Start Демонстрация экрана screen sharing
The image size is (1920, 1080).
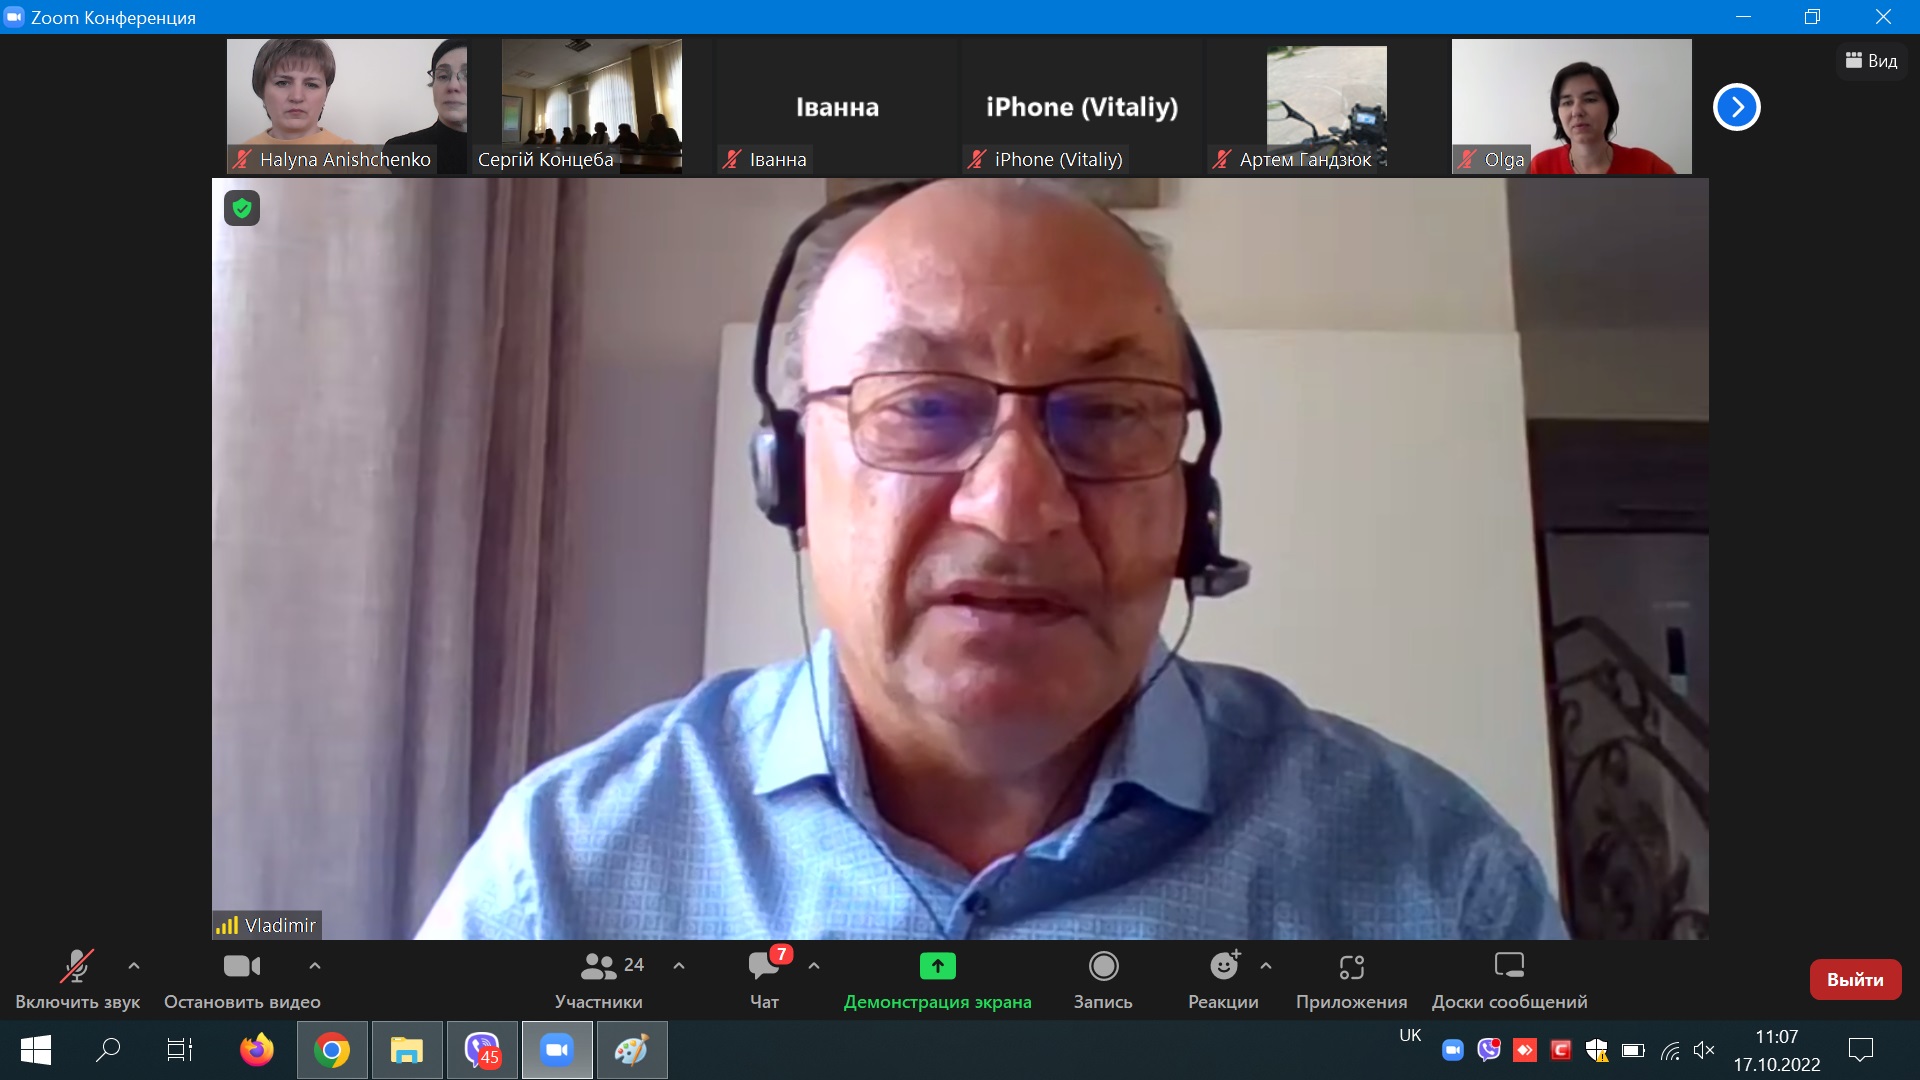(x=937, y=980)
